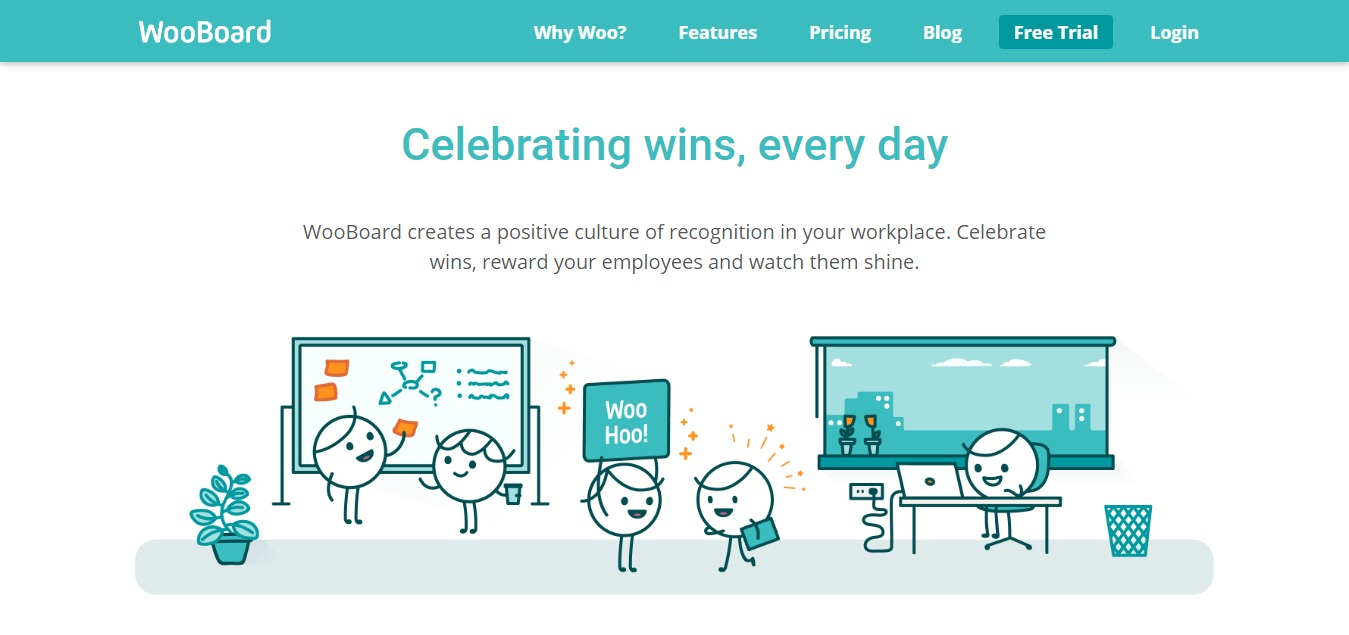This screenshot has height=635, width=1349.
Task: Click the Woo Hoo! sign
Action: coord(626,421)
